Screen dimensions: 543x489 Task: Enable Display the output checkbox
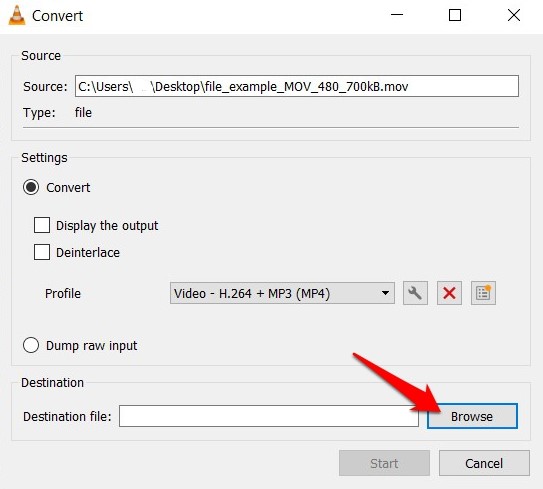(42, 225)
